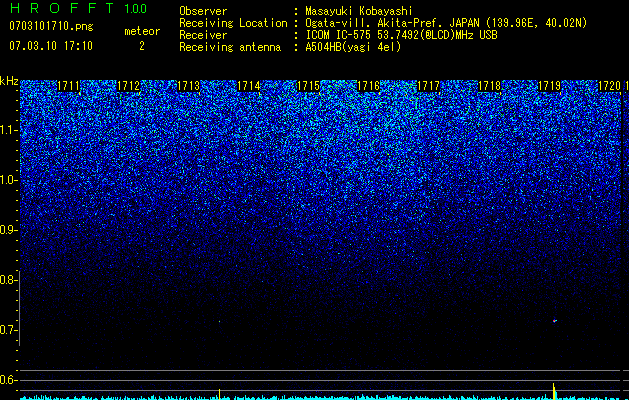Click the meteor count value 2
629x400 pixels.
pyautogui.click(x=142, y=47)
